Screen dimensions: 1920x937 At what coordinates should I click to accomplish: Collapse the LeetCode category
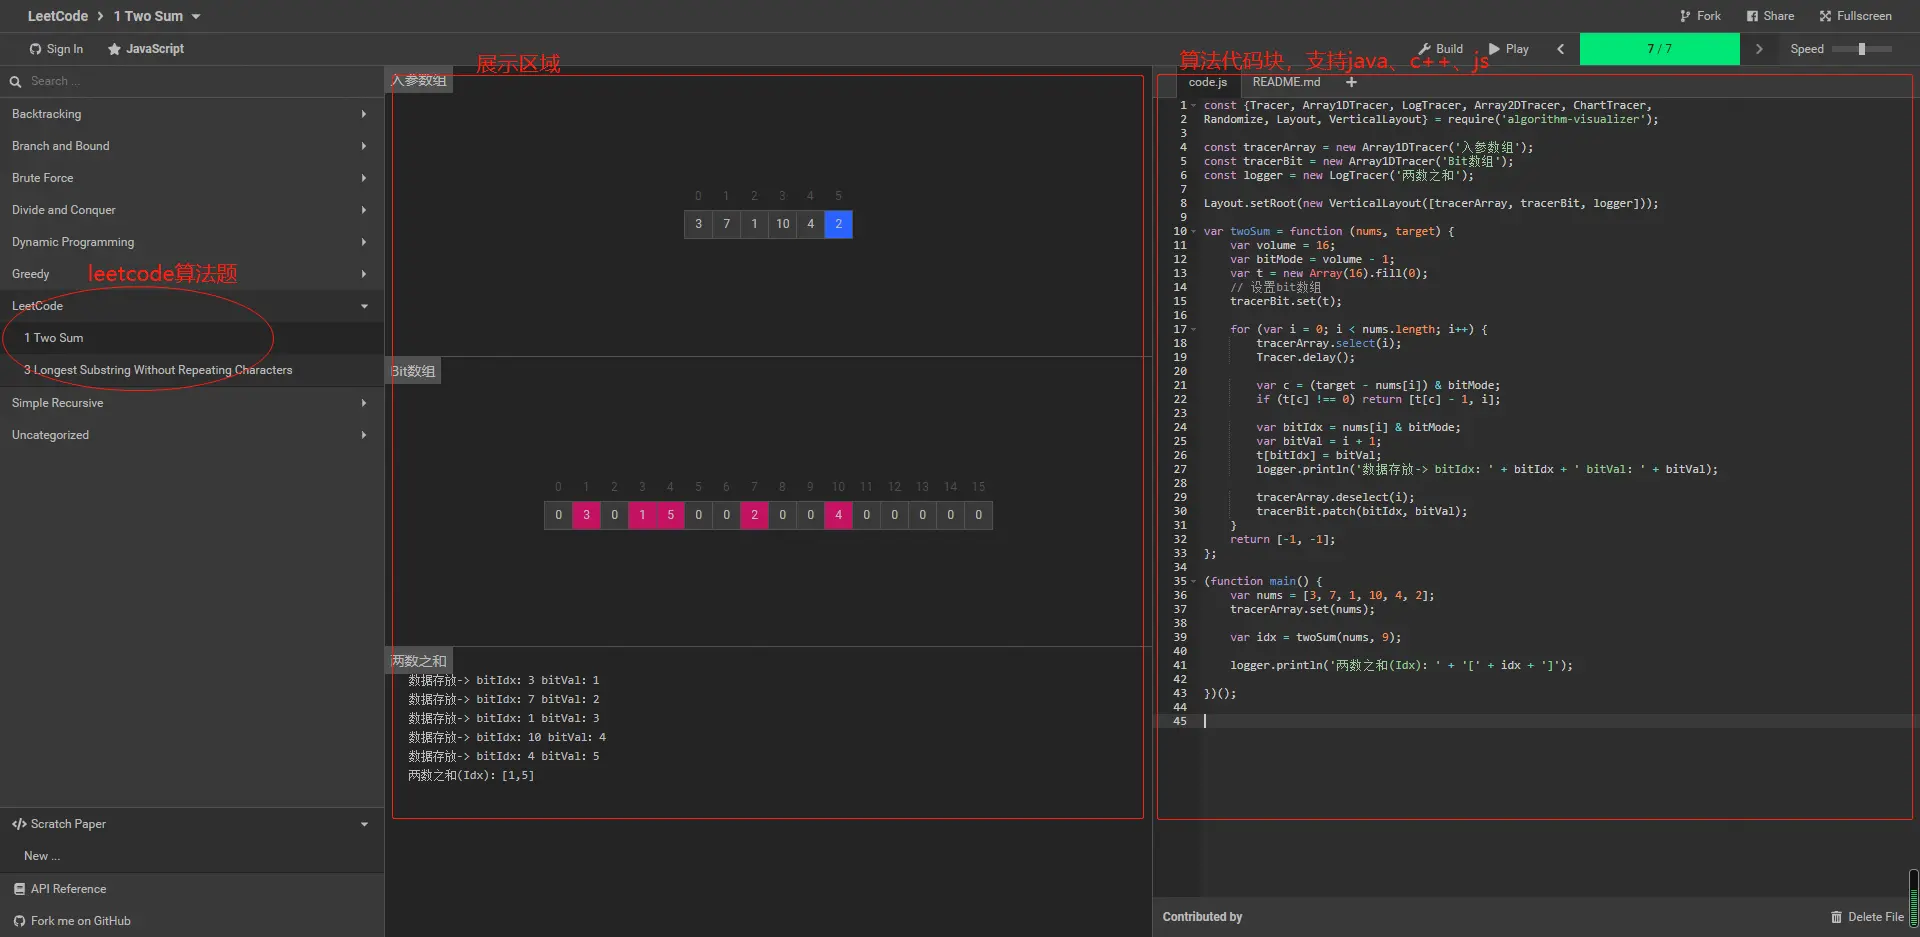(x=190, y=306)
